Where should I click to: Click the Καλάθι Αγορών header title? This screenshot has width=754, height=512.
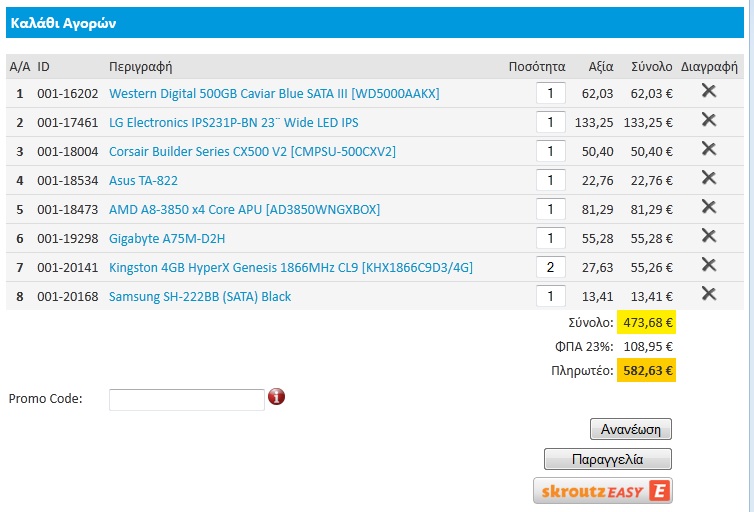63,23
